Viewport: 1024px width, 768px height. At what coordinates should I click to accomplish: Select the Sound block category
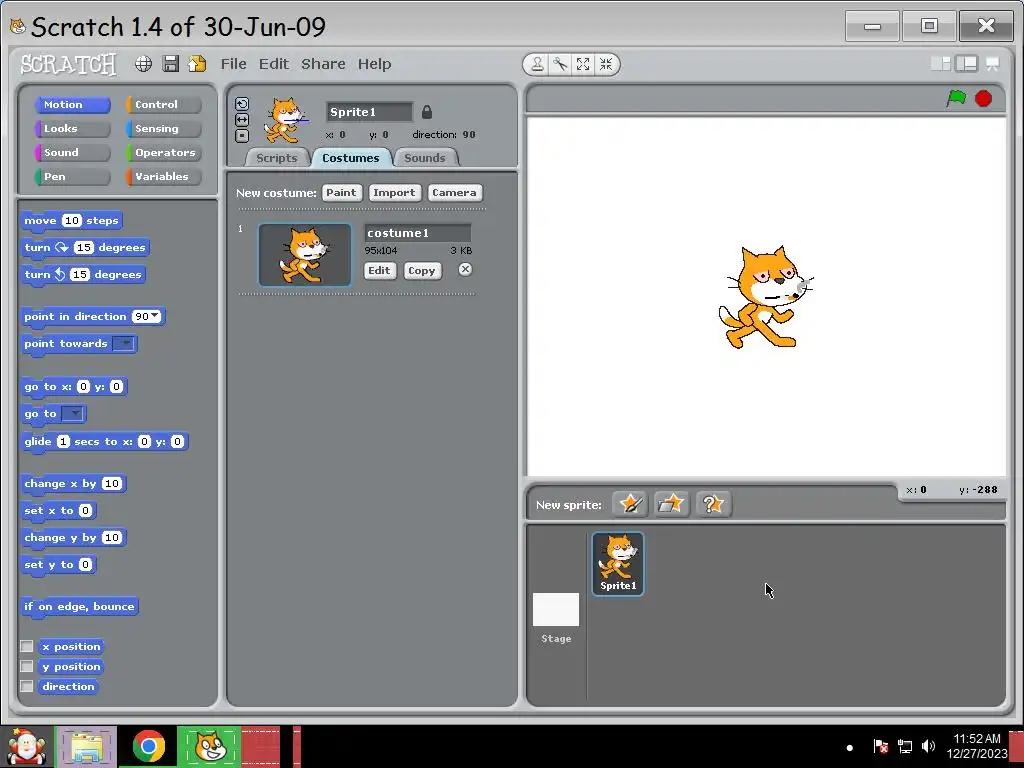pos(72,153)
